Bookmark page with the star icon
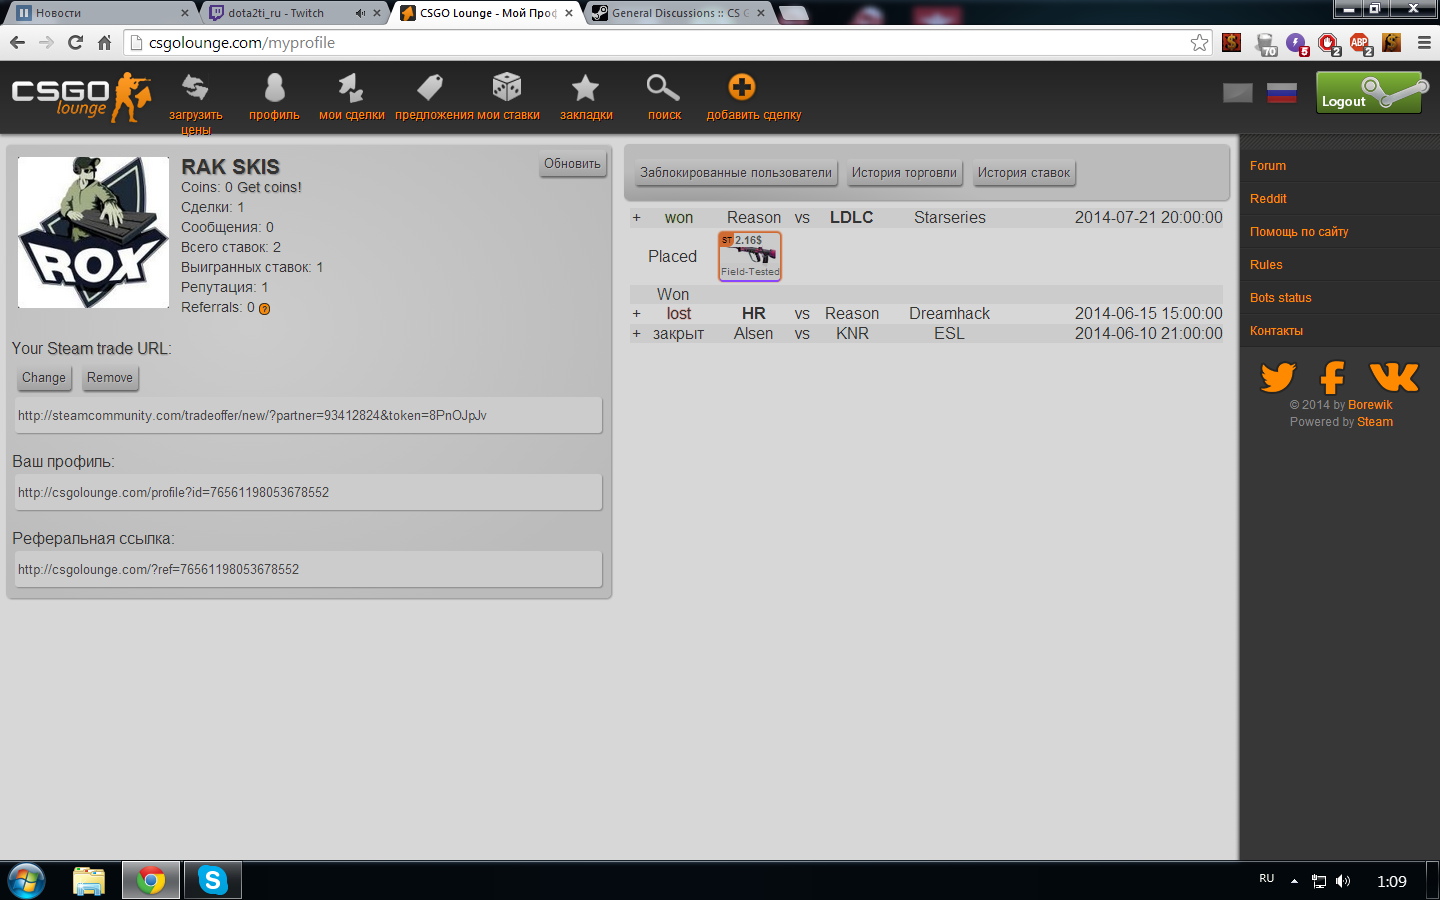Image resolution: width=1440 pixels, height=900 pixels. click(x=1199, y=42)
